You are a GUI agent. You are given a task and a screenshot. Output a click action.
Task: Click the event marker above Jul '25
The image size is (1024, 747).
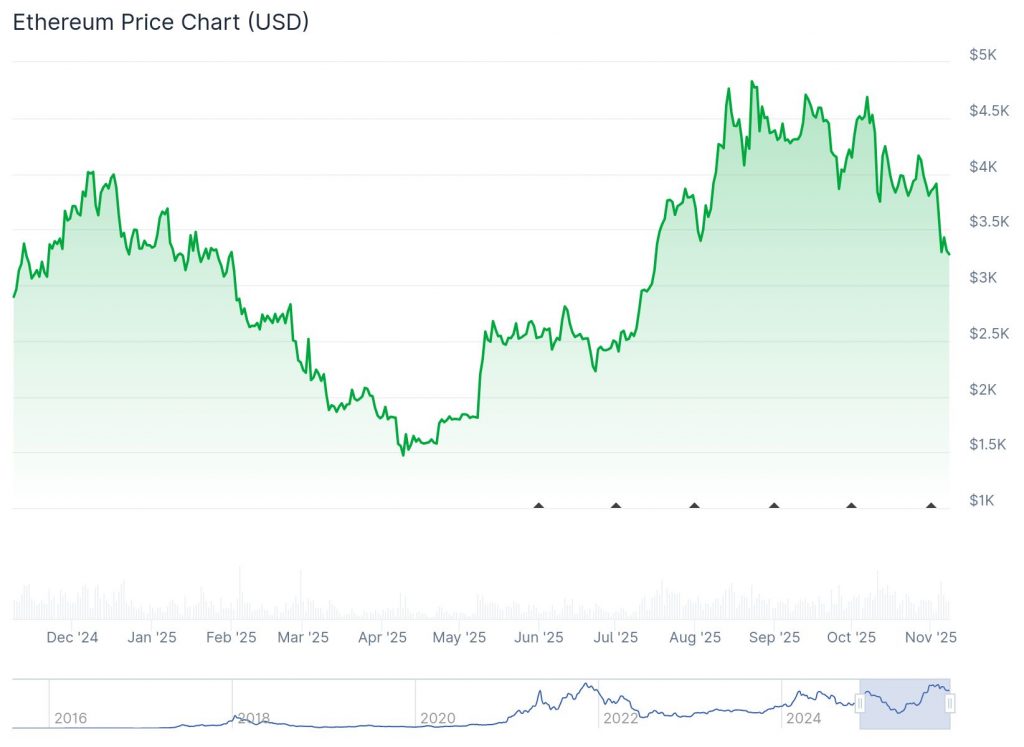click(616, 505)
